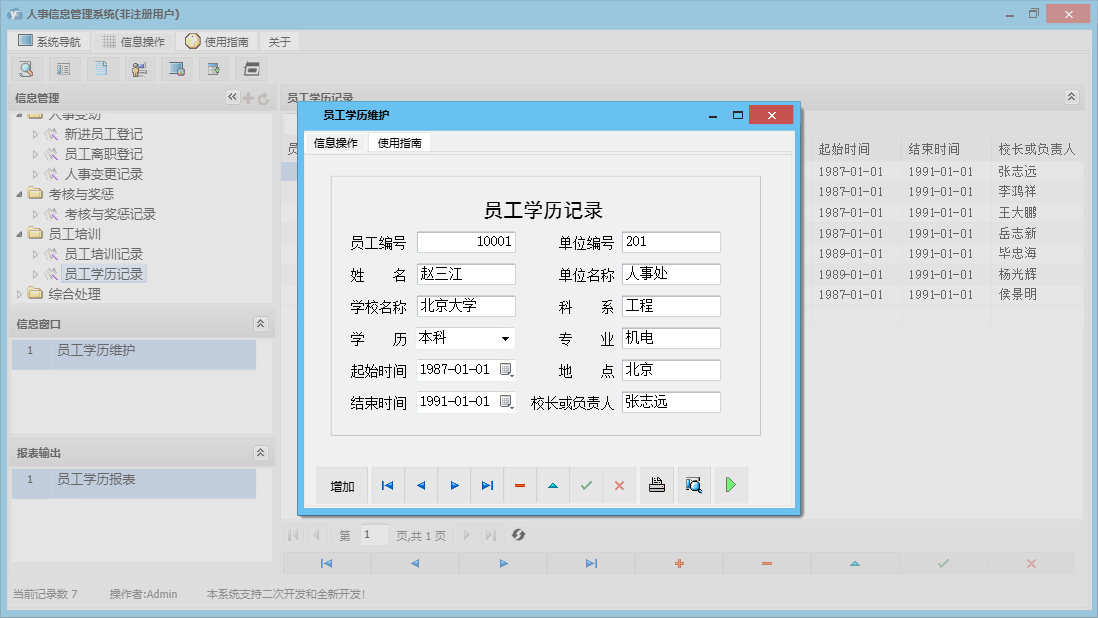
Task: Click the 姓名 input field showing 赵三江
Action: (x=466, y=274)
